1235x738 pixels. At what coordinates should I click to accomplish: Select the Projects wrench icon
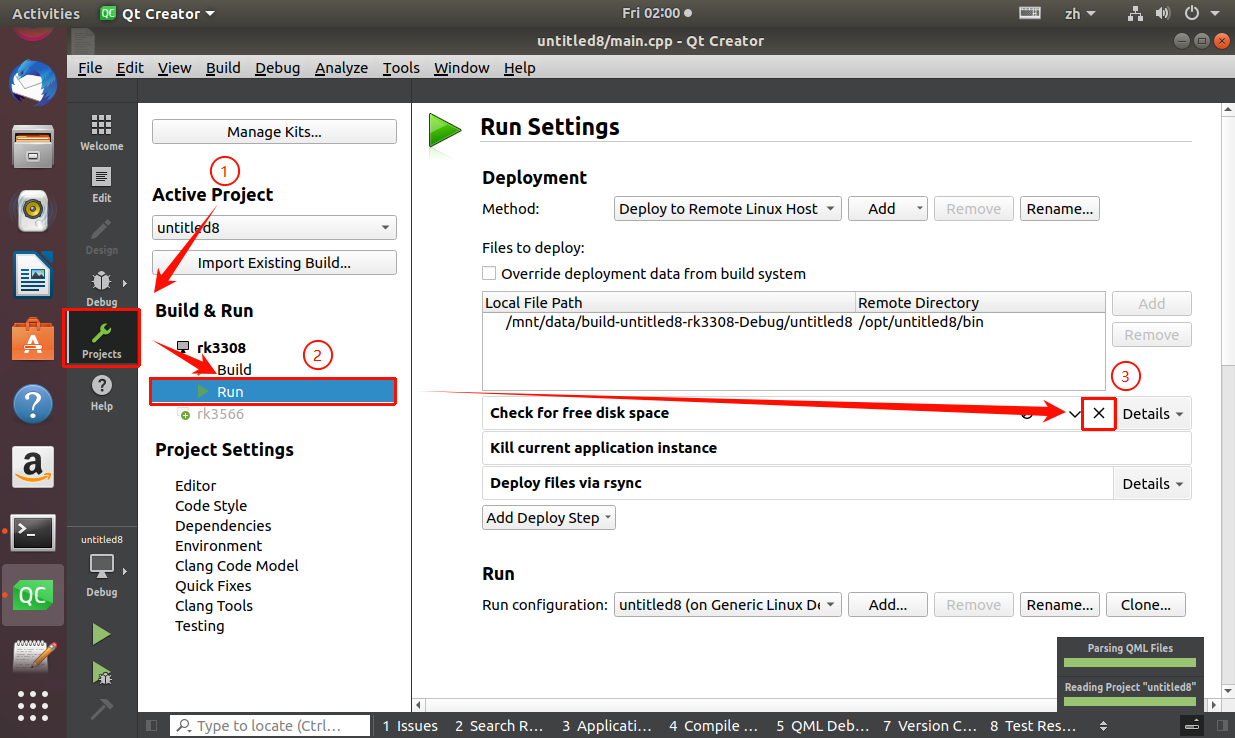(x=101, y=339)
